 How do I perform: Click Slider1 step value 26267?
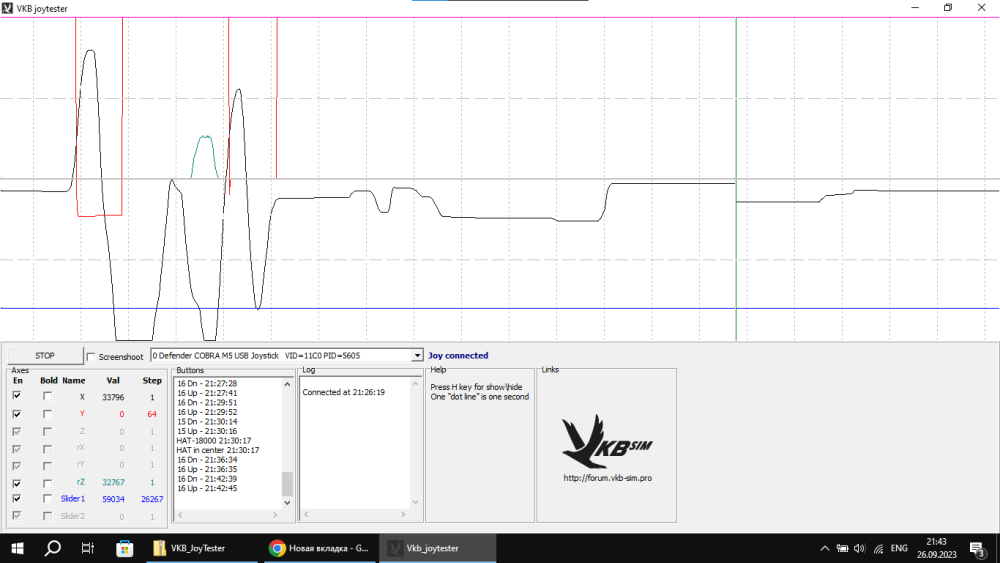tap(152, 499)
